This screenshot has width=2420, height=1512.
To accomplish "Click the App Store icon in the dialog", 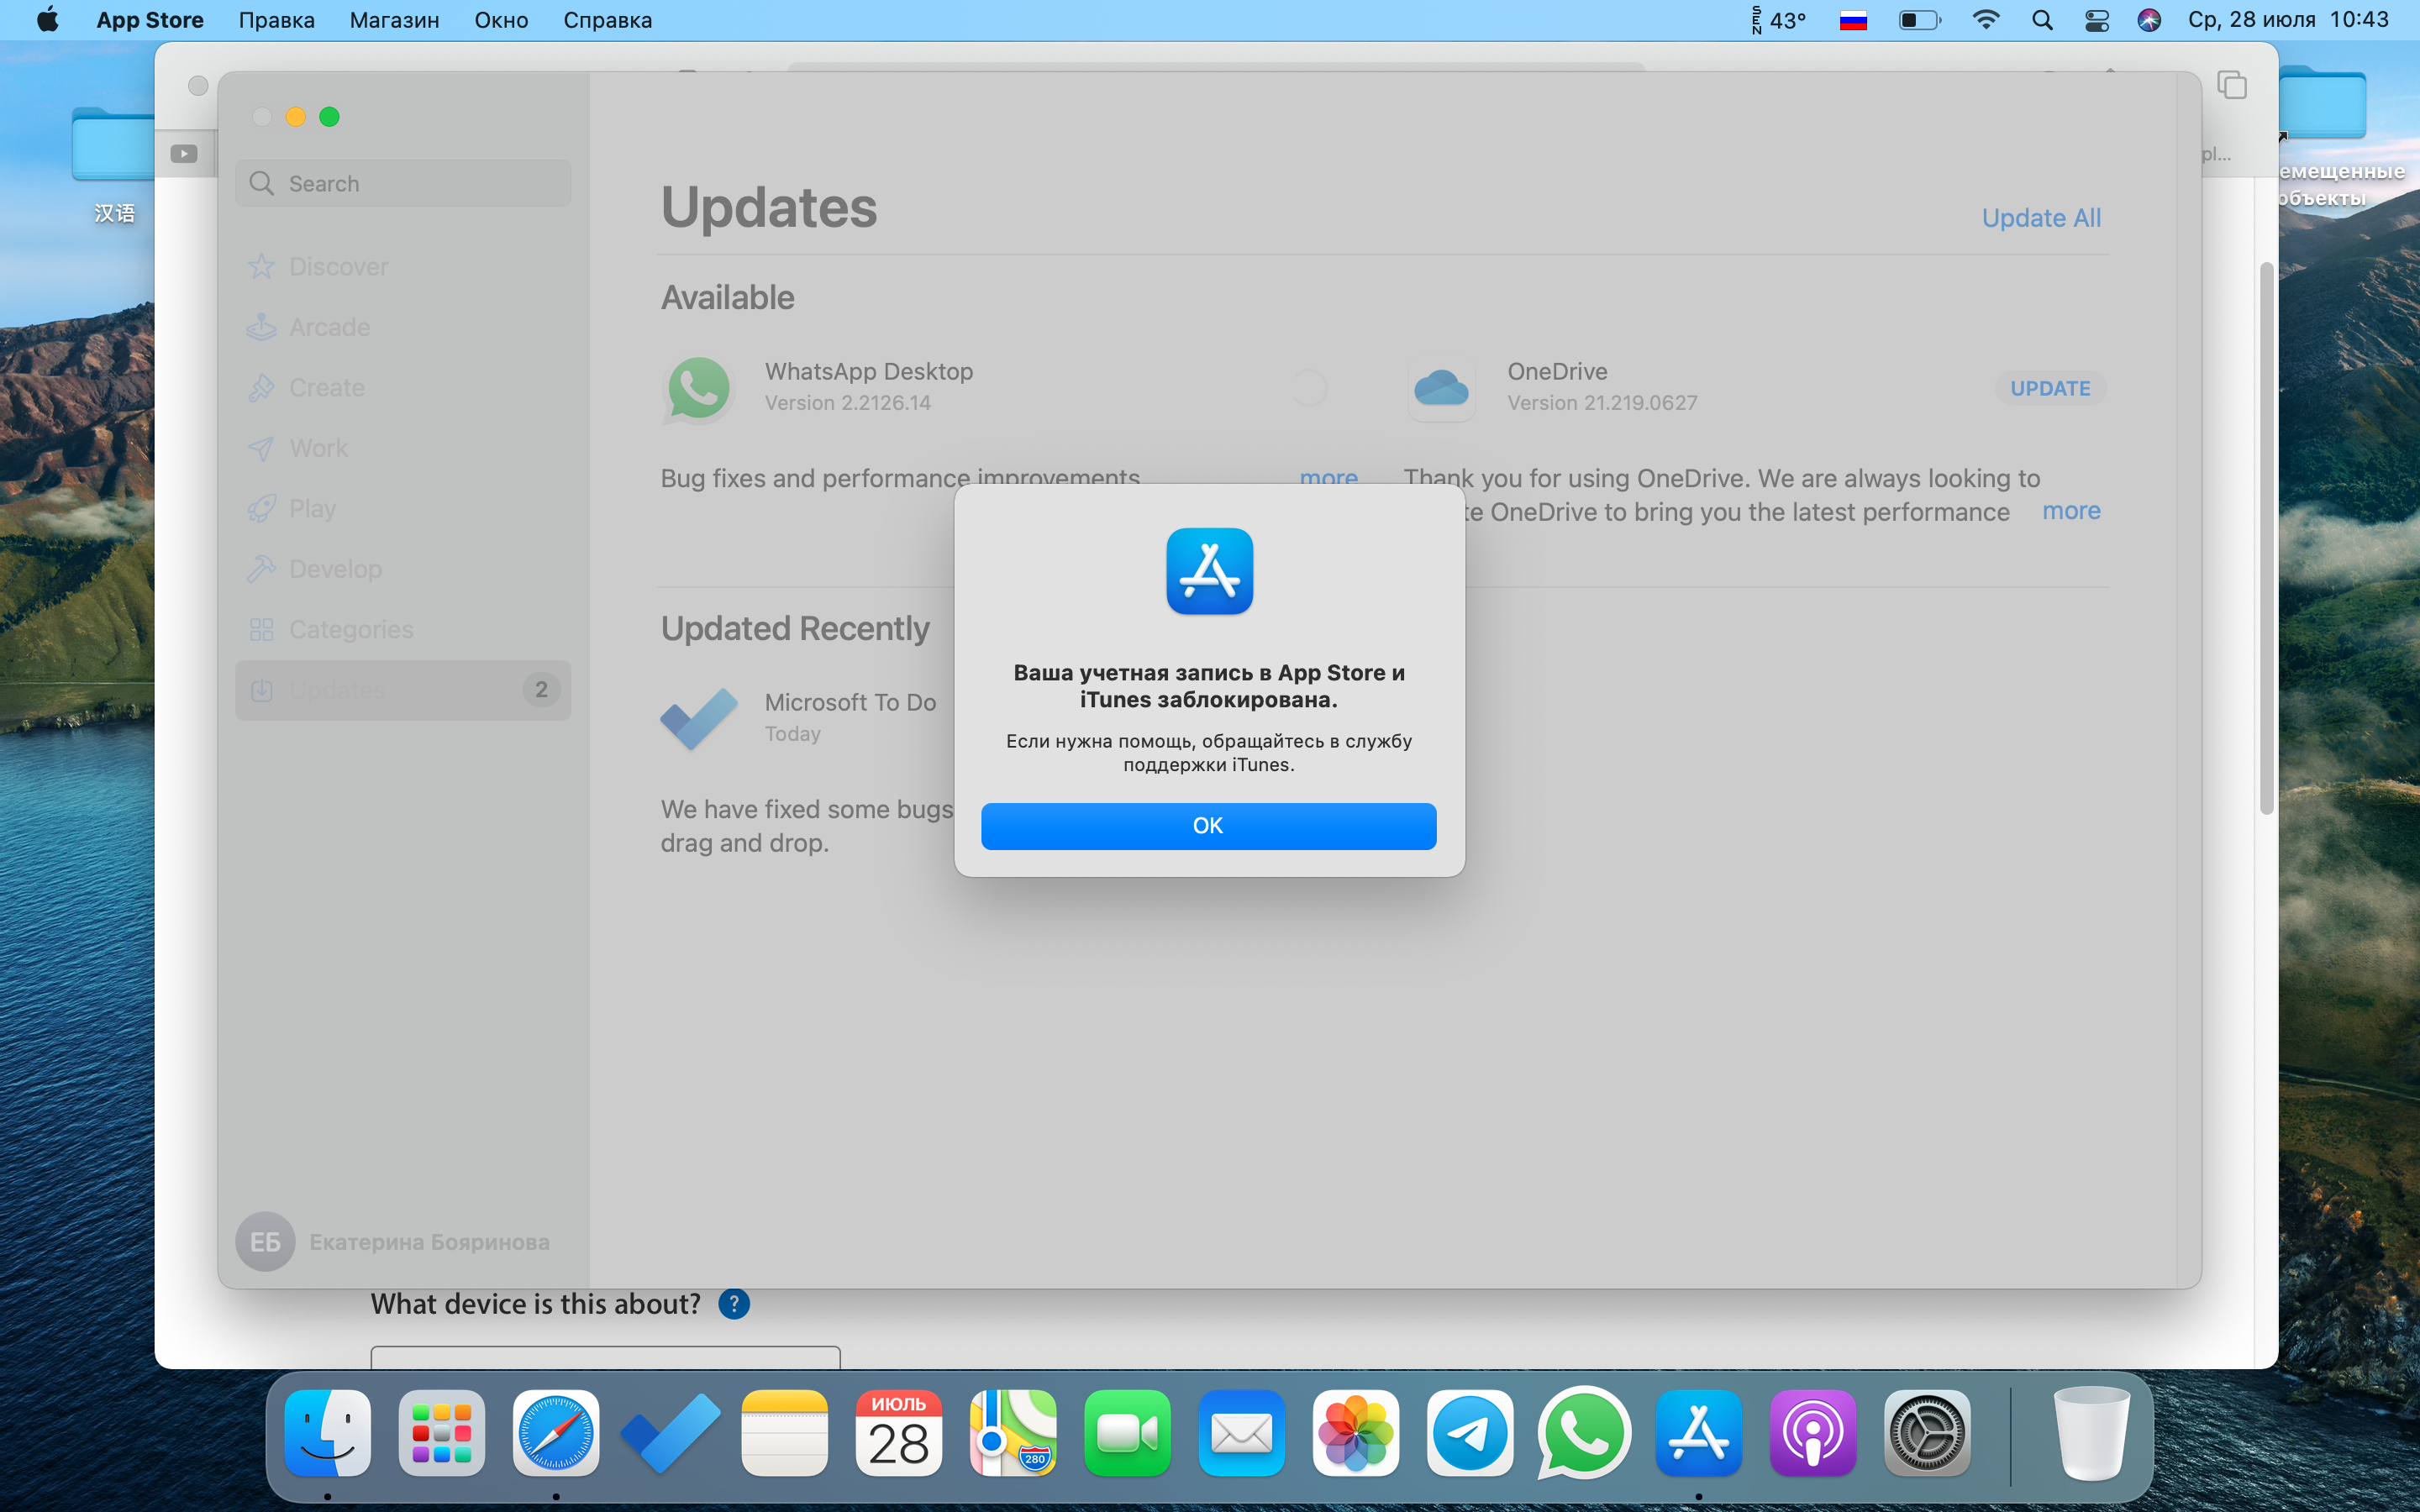I will coord(1209,571).
